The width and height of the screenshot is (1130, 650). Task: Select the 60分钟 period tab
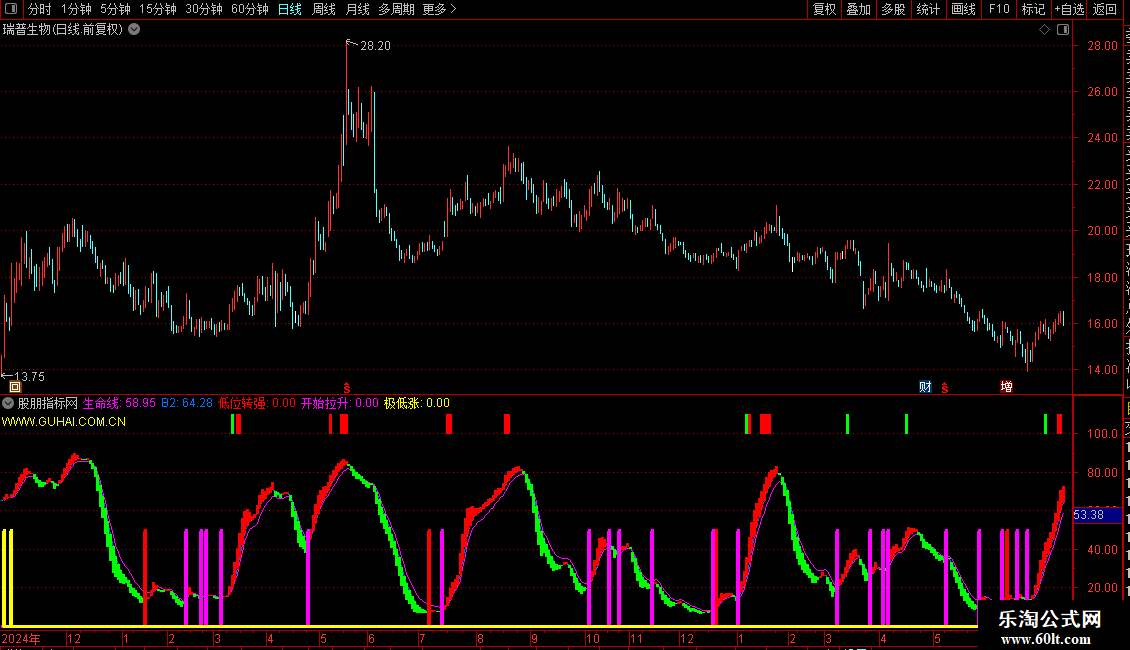[249, 9]
